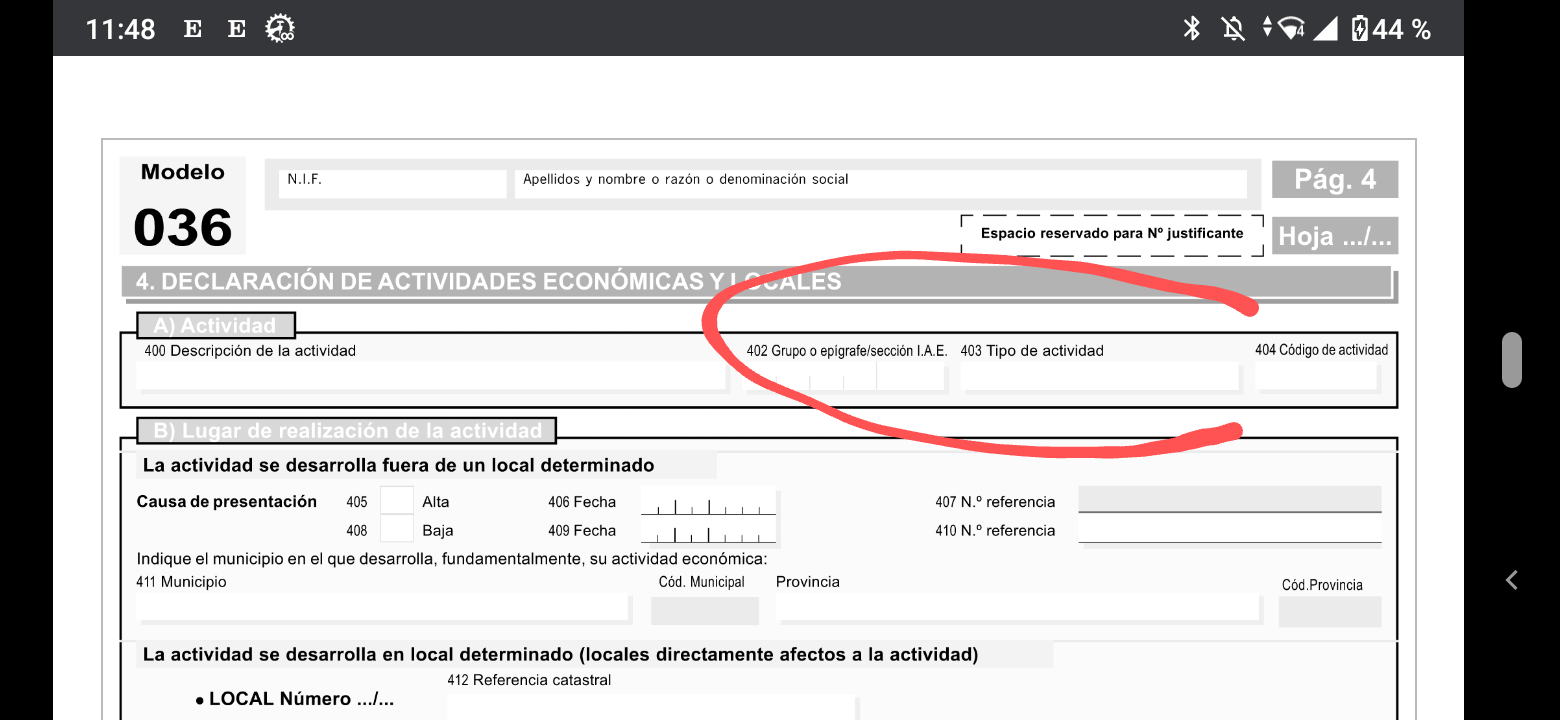Tap the muted notifications bell icon
1560x720 pixels.
(1234, 29)
